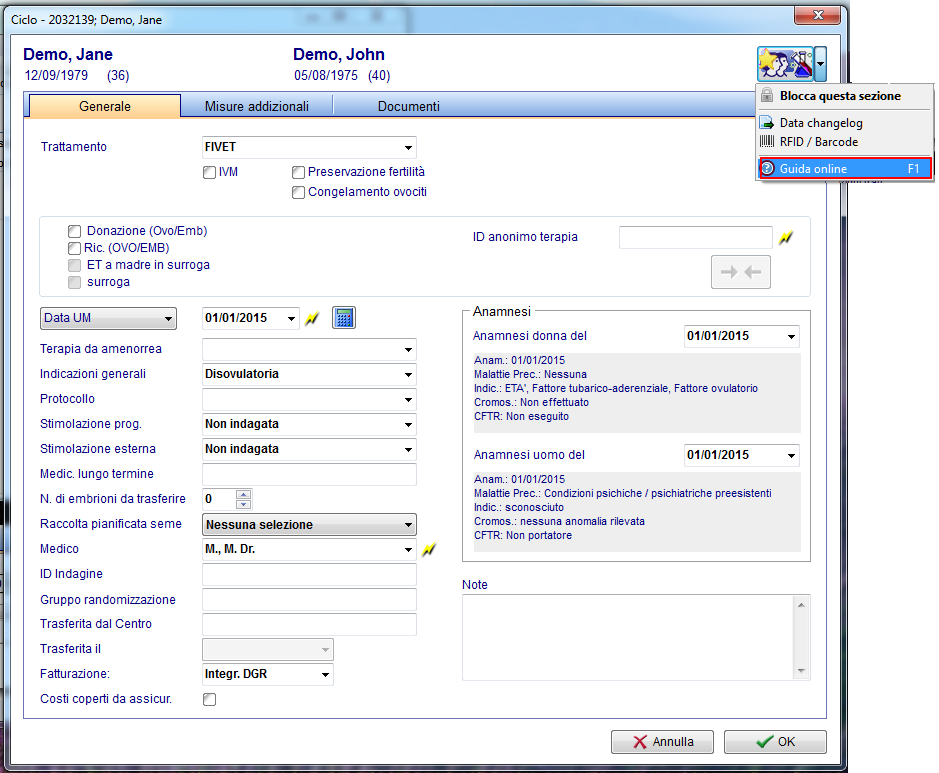The width and height of the screenshot is (939, 773).
Task: Check the Donazione (Ovo/Emb) checkbox
Action: pyautogui.click(x=74, y=231)
